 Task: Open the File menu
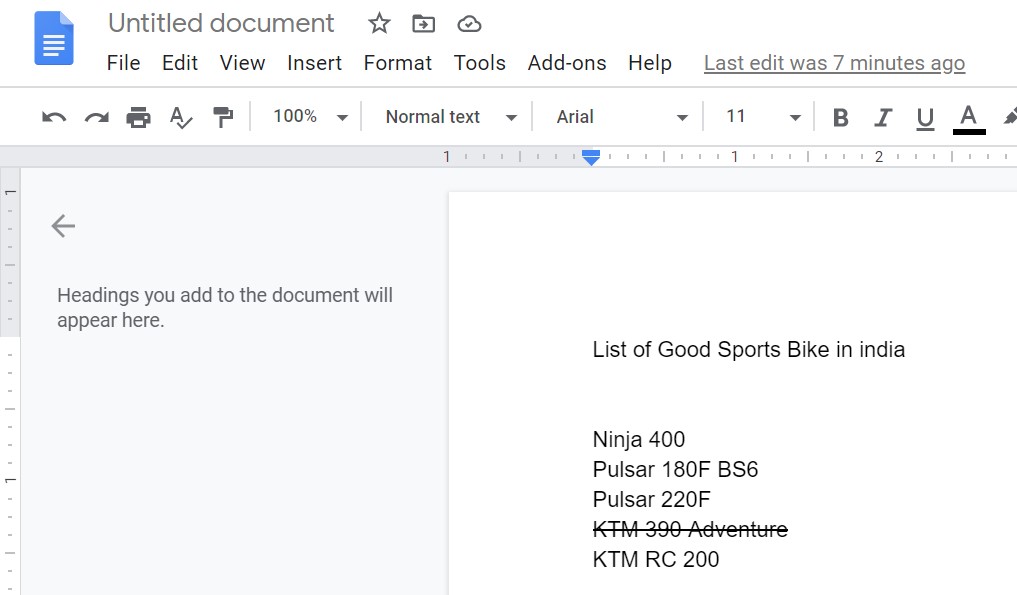123,63
